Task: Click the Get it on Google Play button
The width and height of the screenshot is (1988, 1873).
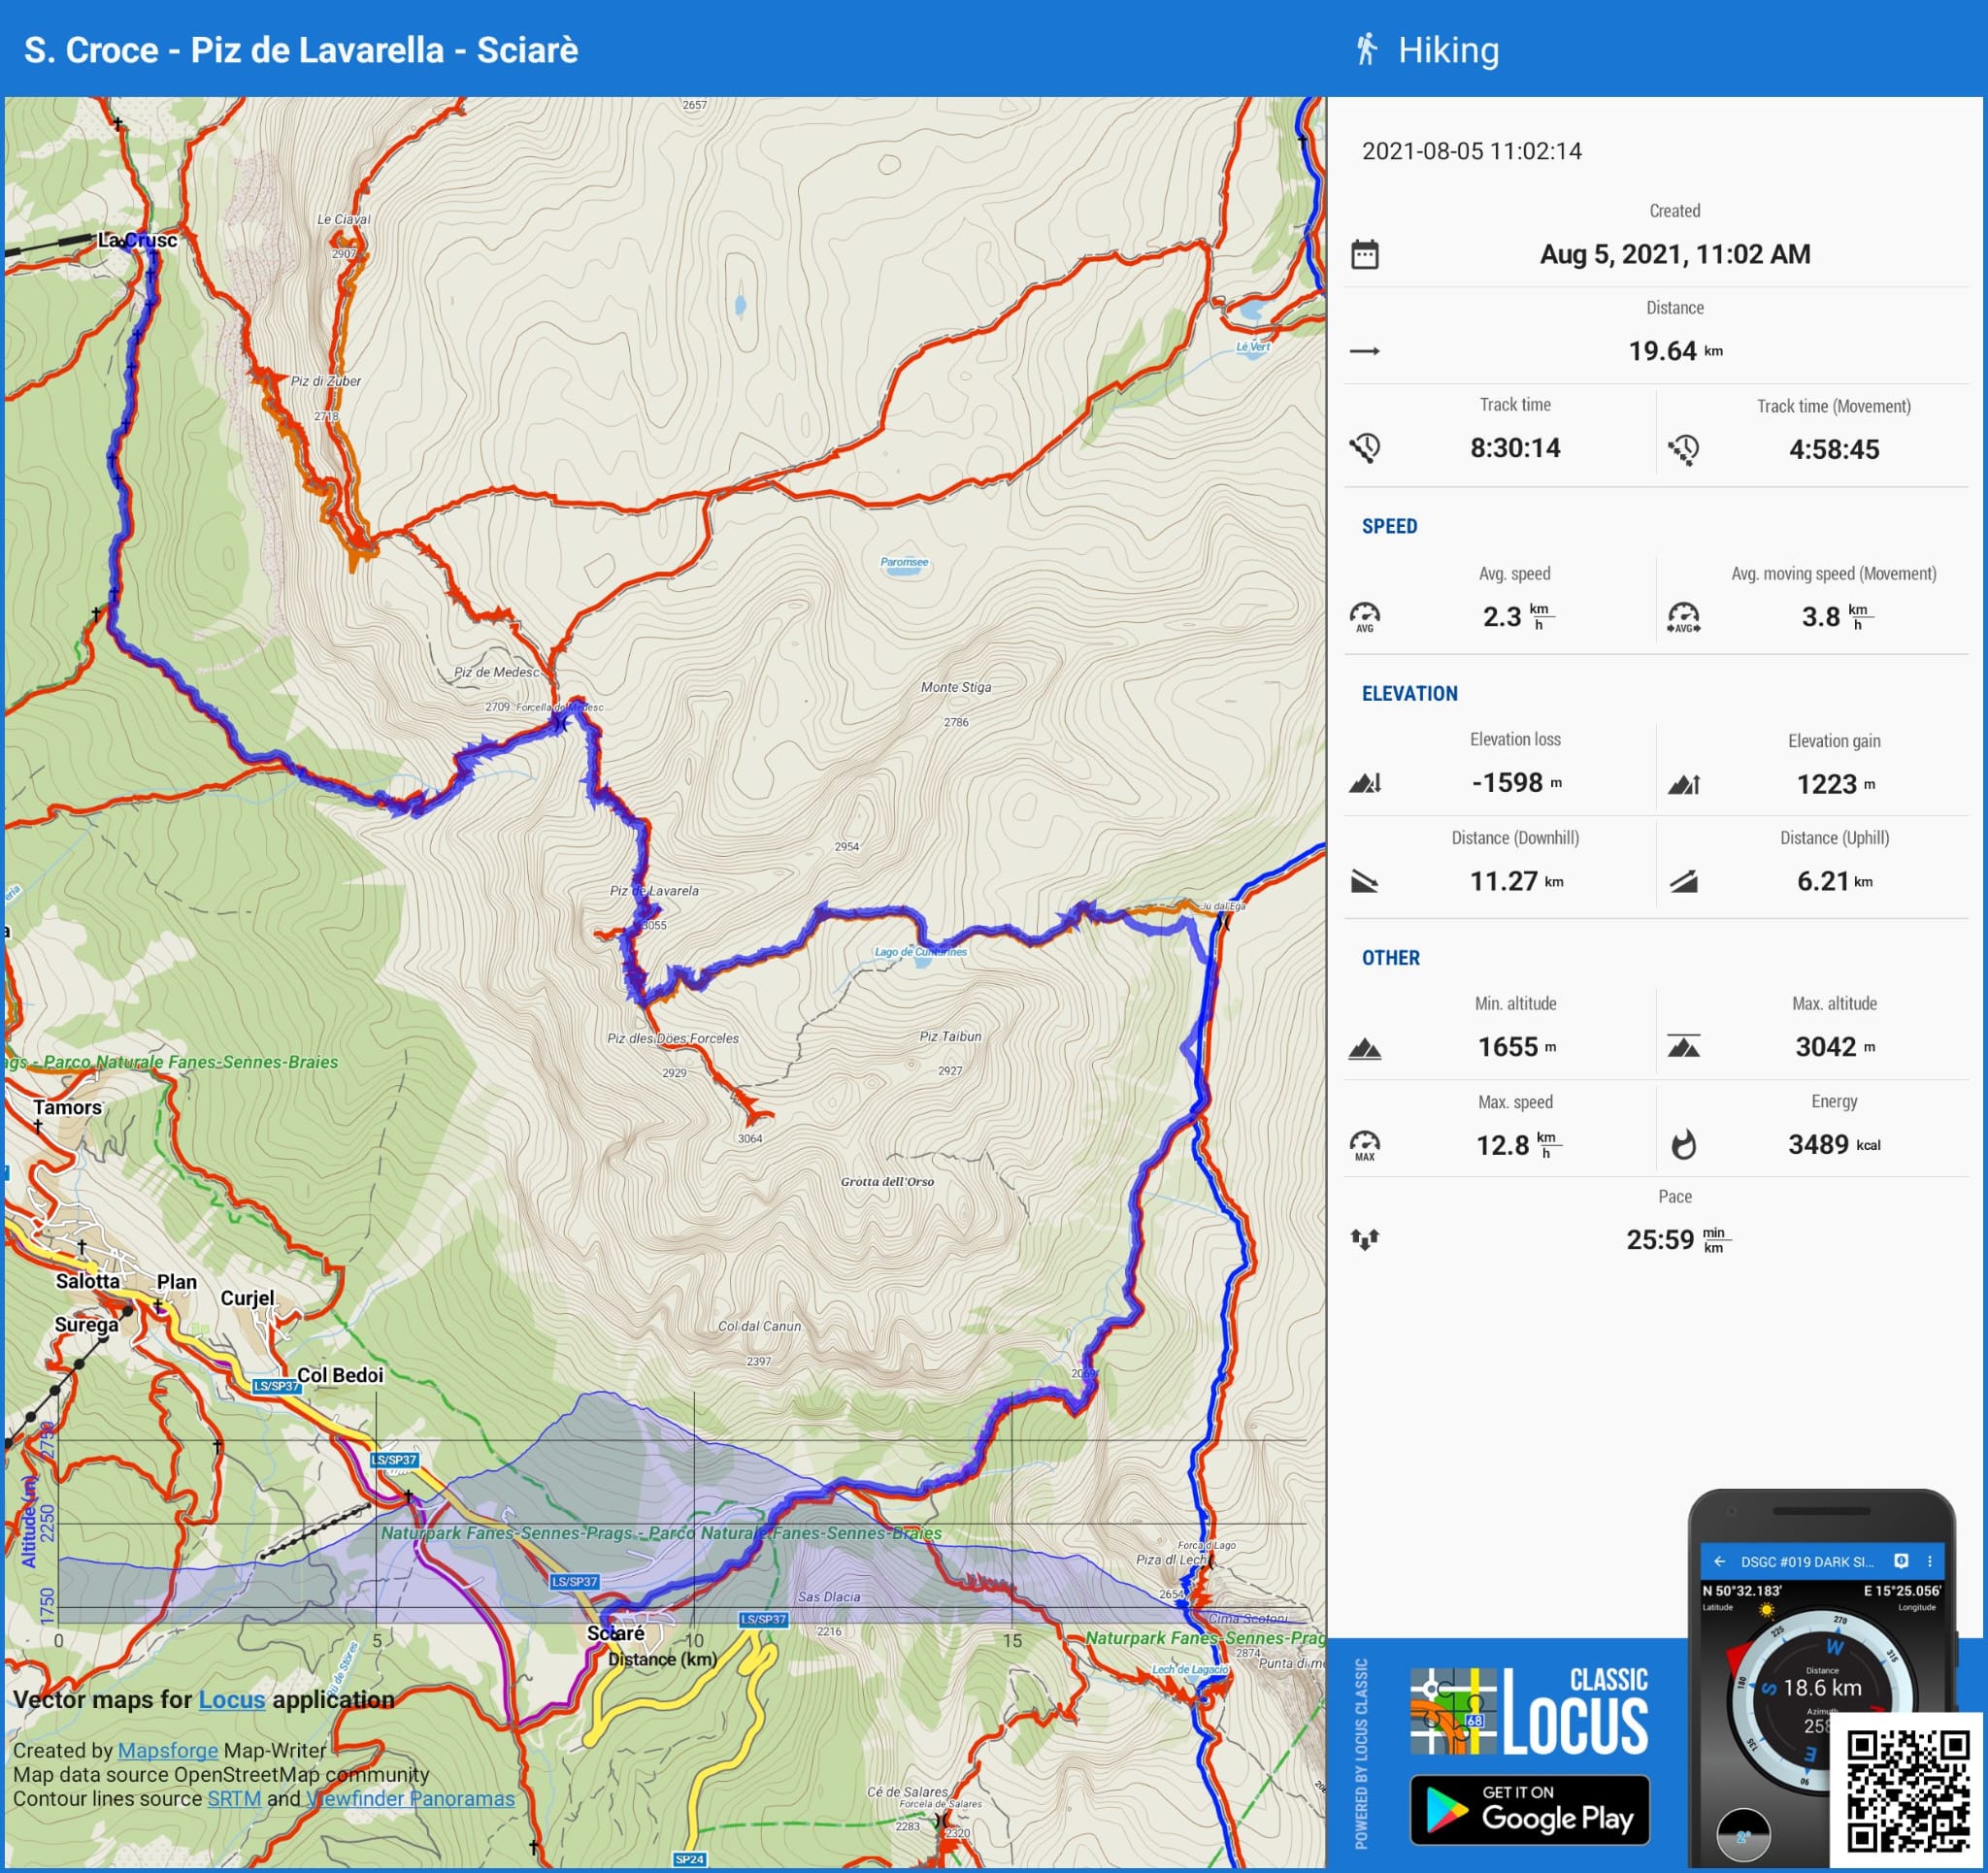Action: click(x=1529, y=1809)
